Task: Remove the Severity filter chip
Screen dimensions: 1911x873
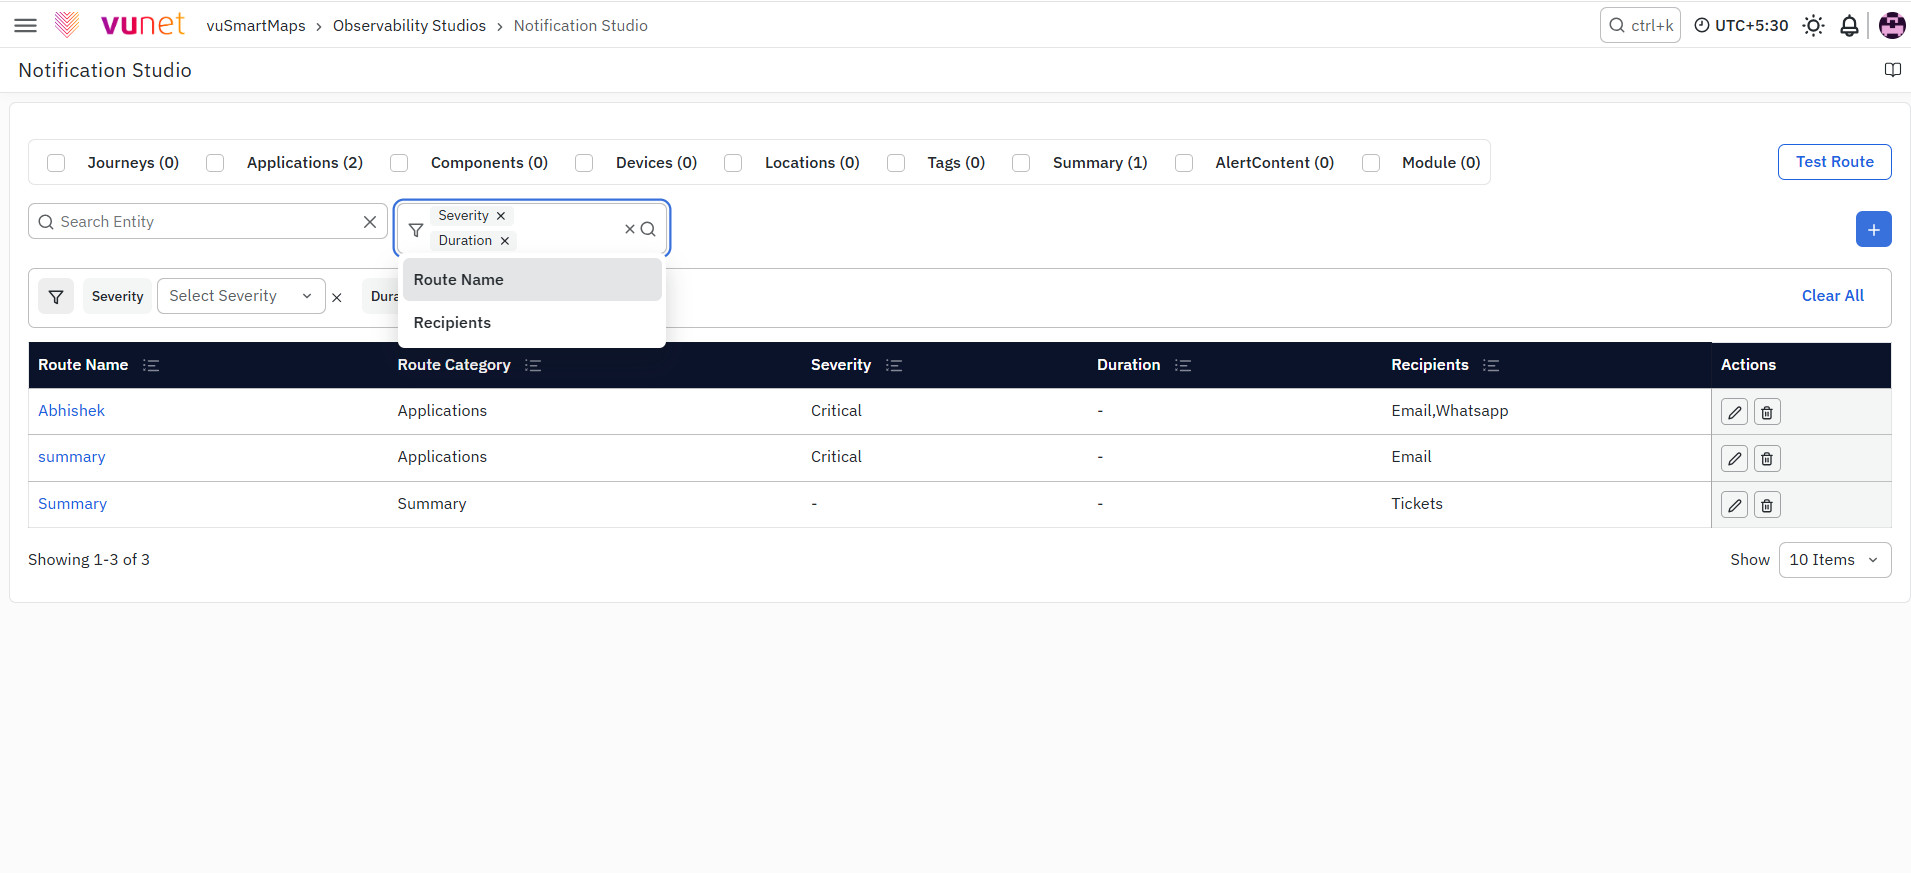Action: point(501,216)
